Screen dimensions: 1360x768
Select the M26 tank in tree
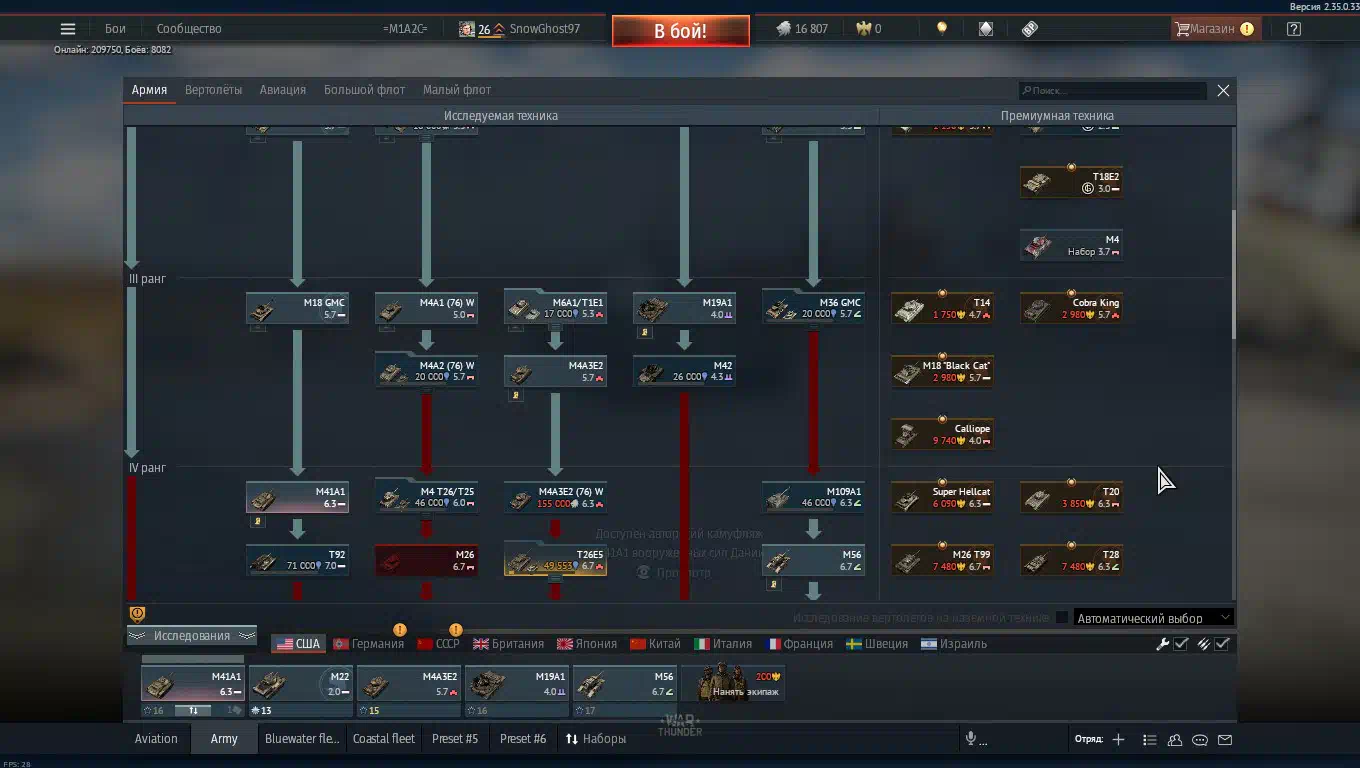426,560
